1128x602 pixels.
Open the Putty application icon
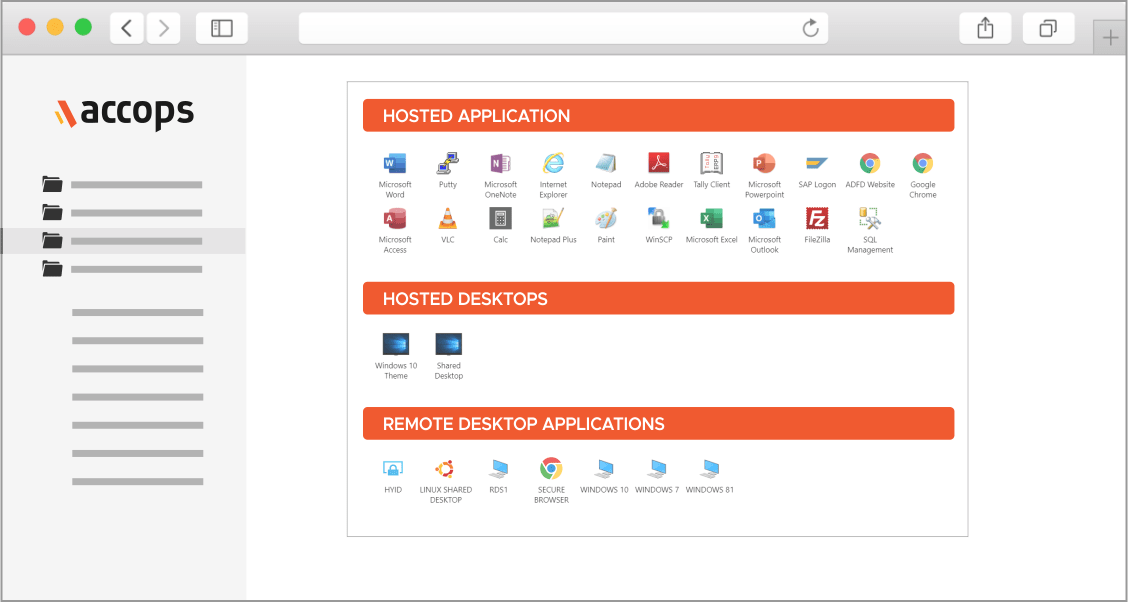click(447, 164)
